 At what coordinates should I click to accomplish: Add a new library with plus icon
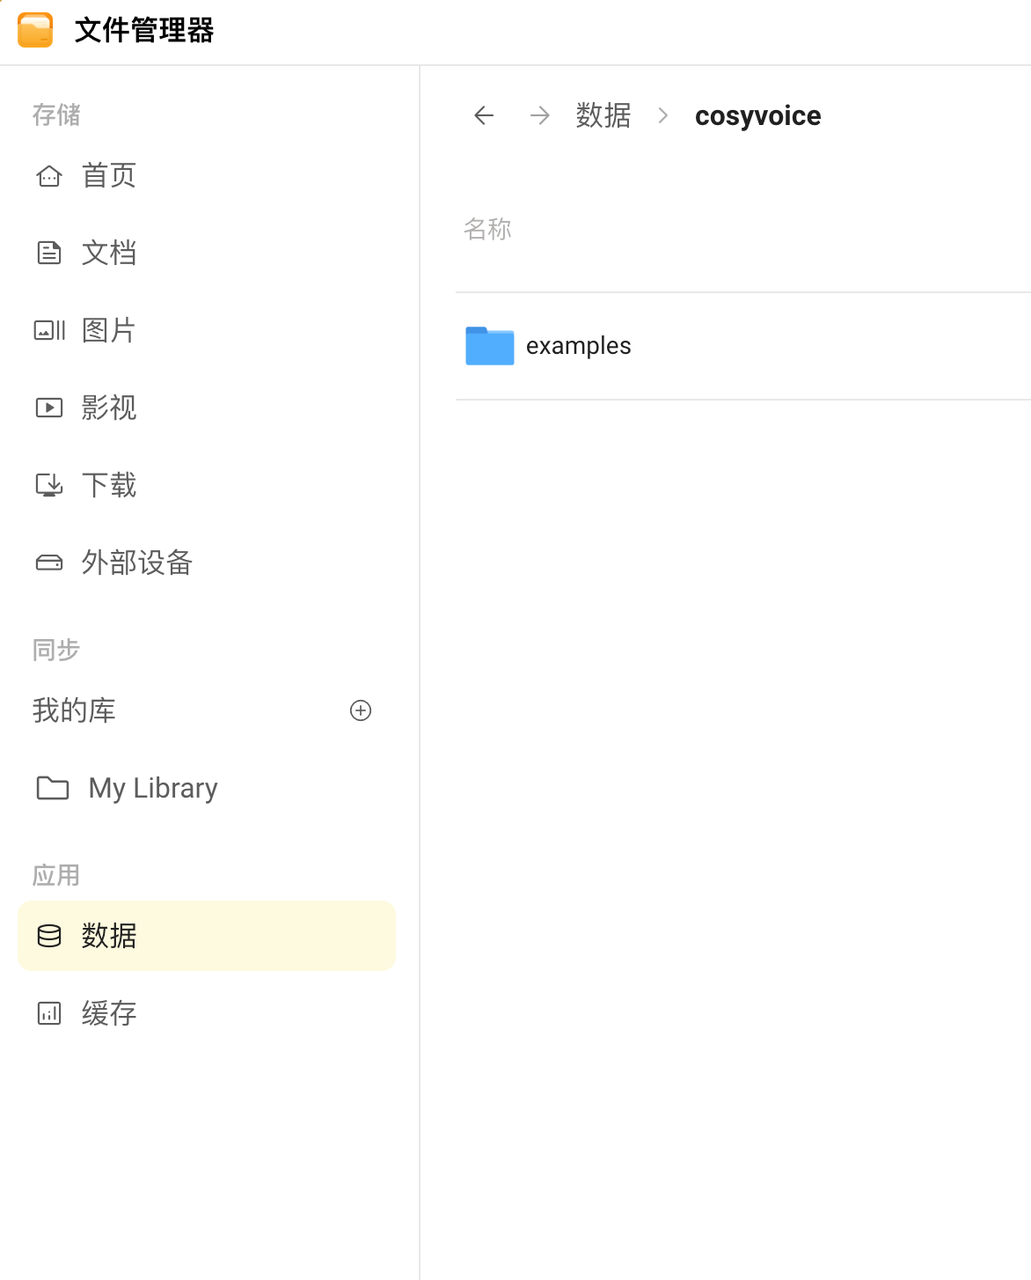[360, 711]
